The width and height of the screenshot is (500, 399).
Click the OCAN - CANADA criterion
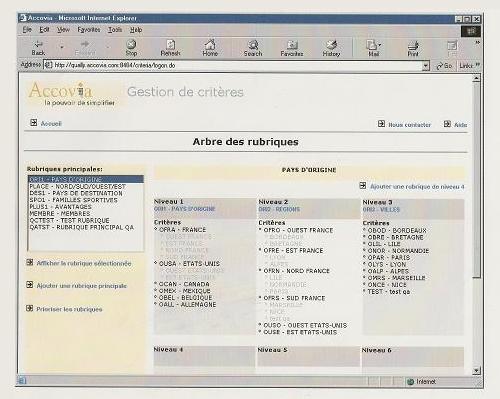click(x=184, y=284)
